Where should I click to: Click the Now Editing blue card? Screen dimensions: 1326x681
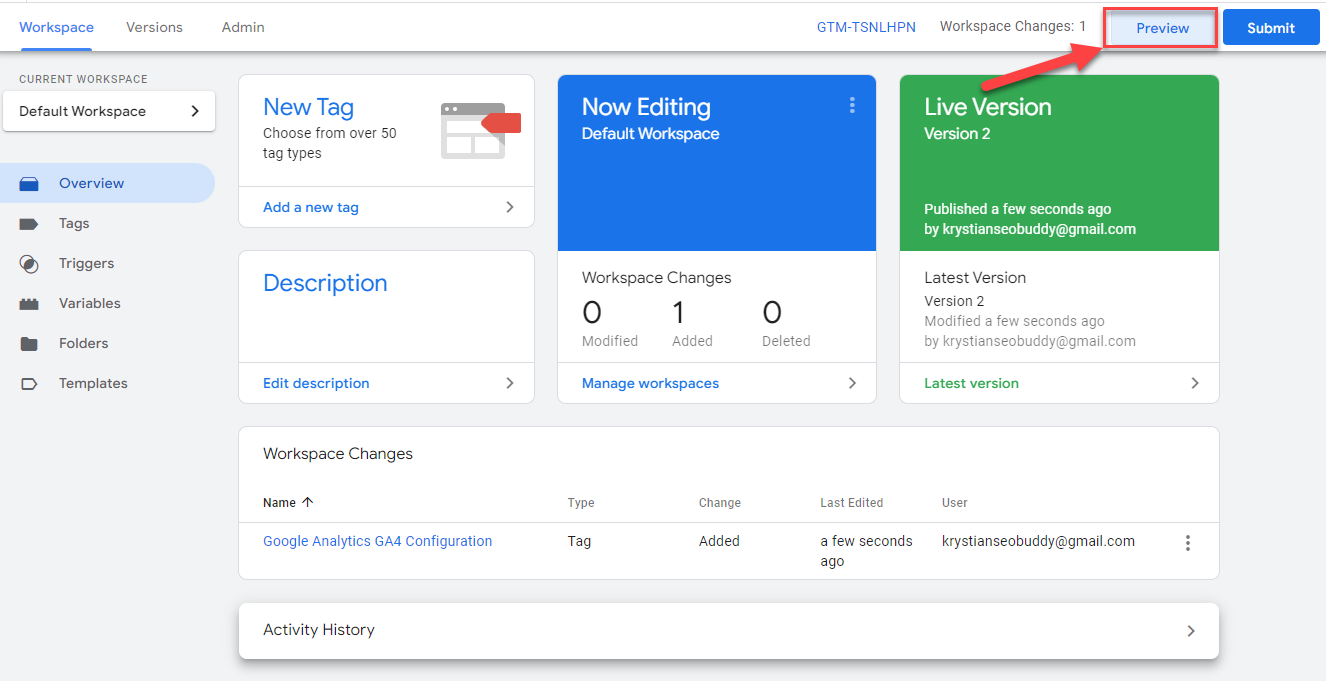tap(717, 163)
